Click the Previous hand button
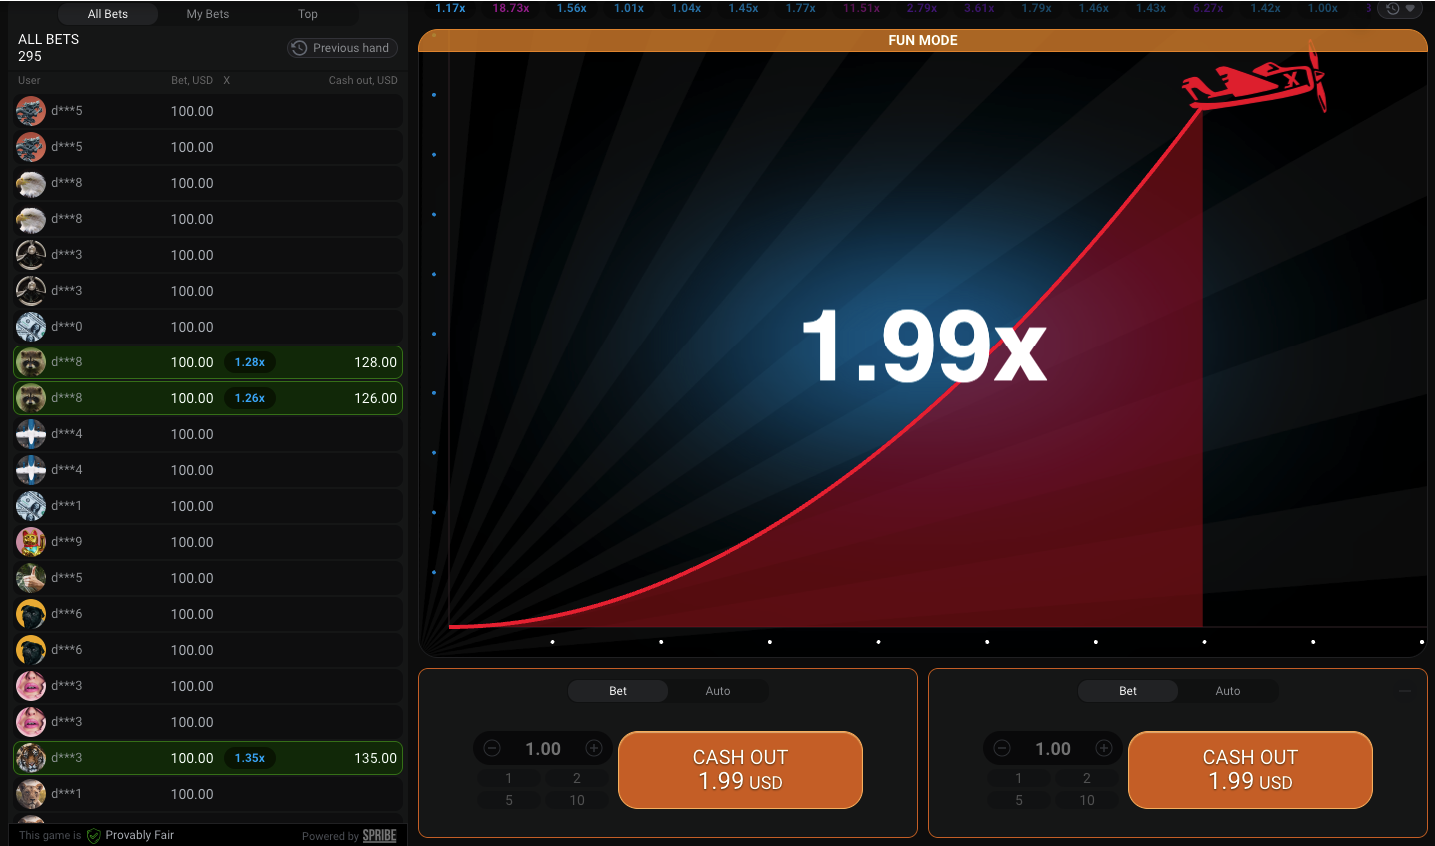 342,47
